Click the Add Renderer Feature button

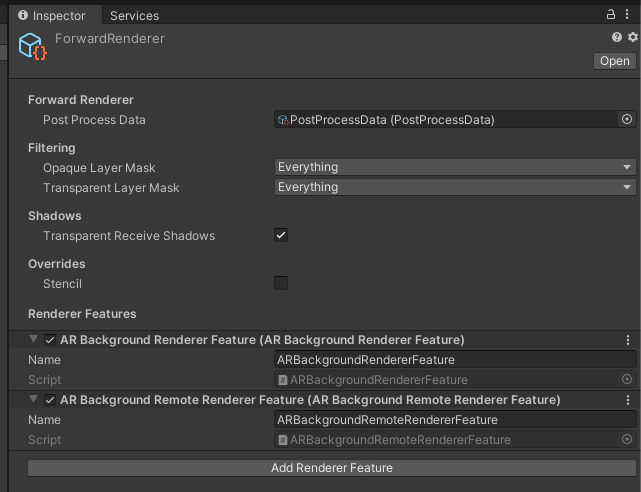coord(331,468)
